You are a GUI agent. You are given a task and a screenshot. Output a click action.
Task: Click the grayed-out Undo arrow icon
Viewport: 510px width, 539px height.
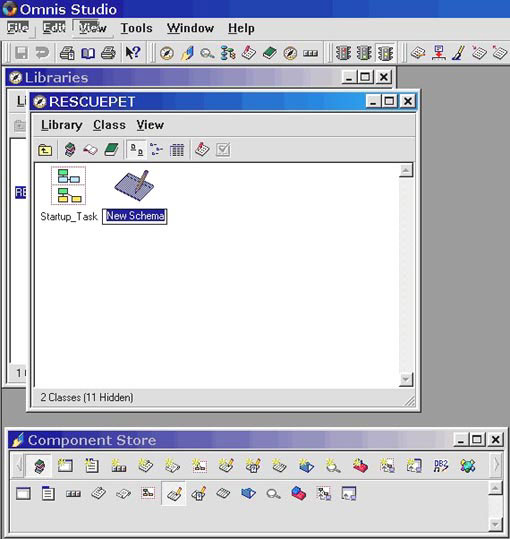pyautogui.click(x=42, y=53)
